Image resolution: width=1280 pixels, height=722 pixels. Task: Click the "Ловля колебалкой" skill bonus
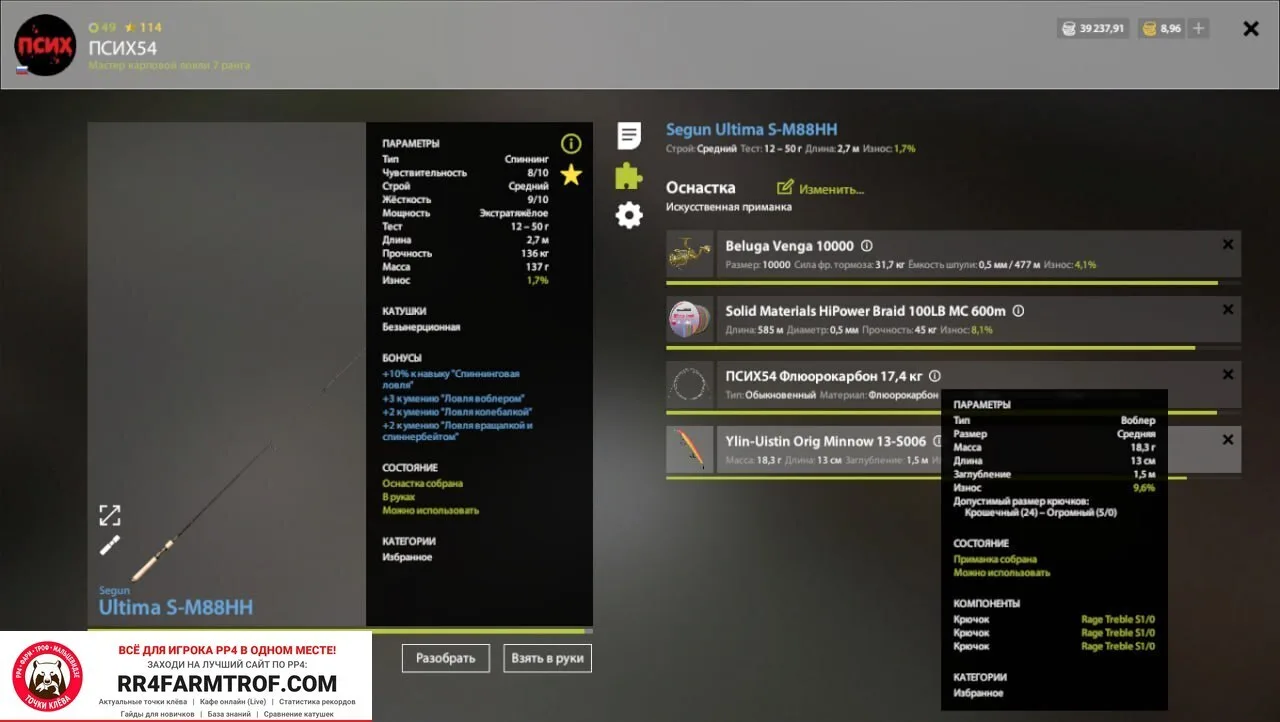[x=457, y=412]
